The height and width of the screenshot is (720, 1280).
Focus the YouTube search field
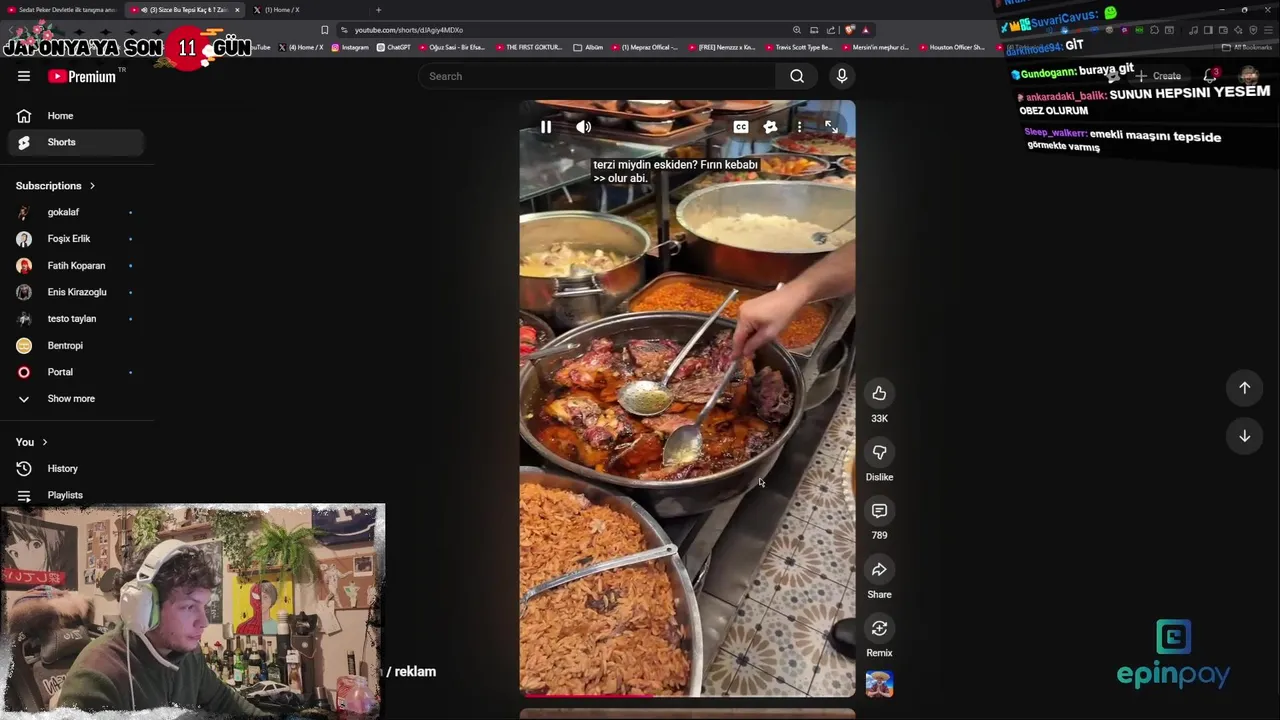click(596, 76)
